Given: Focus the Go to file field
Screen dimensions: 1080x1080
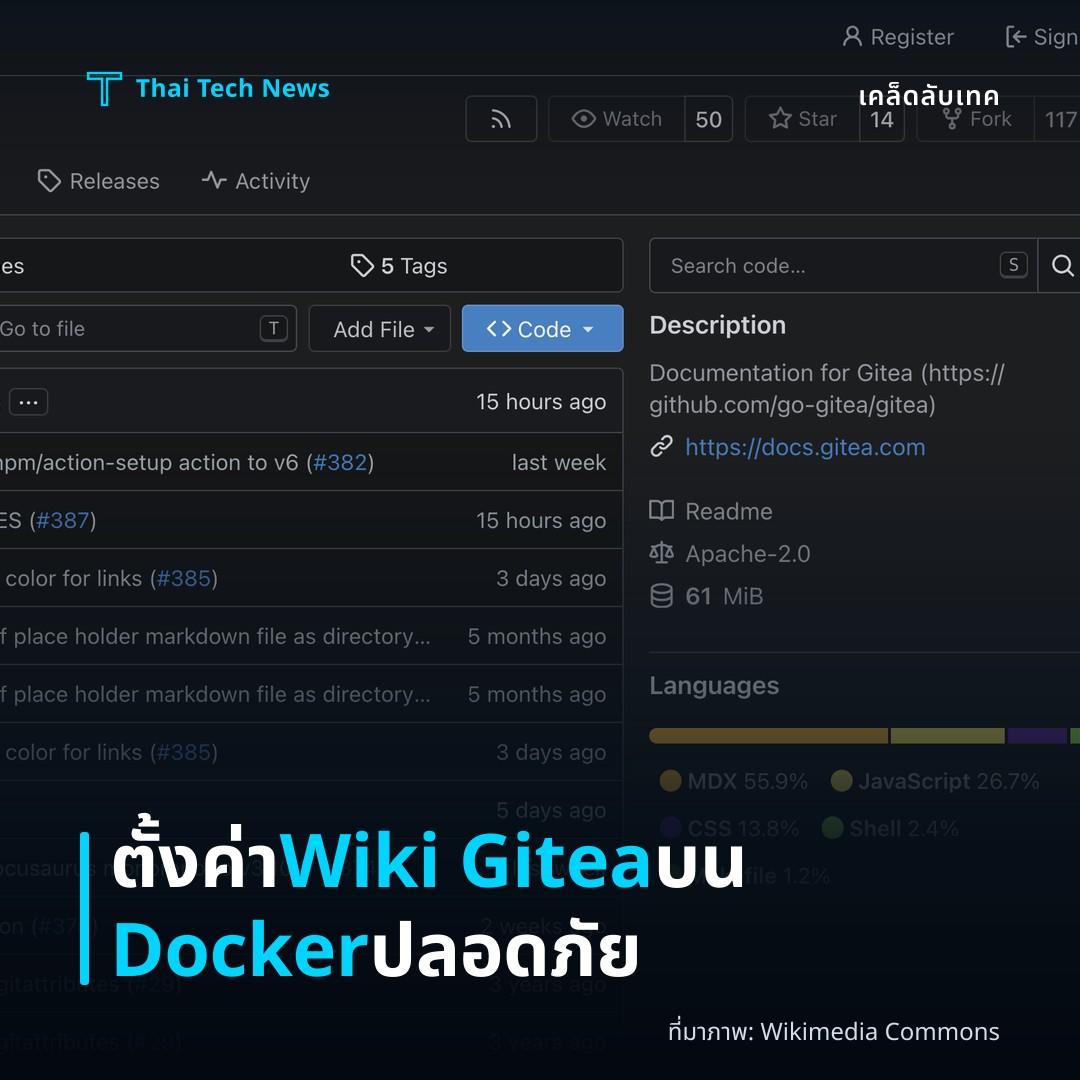Looking at the screenshot, I should 147,329.
